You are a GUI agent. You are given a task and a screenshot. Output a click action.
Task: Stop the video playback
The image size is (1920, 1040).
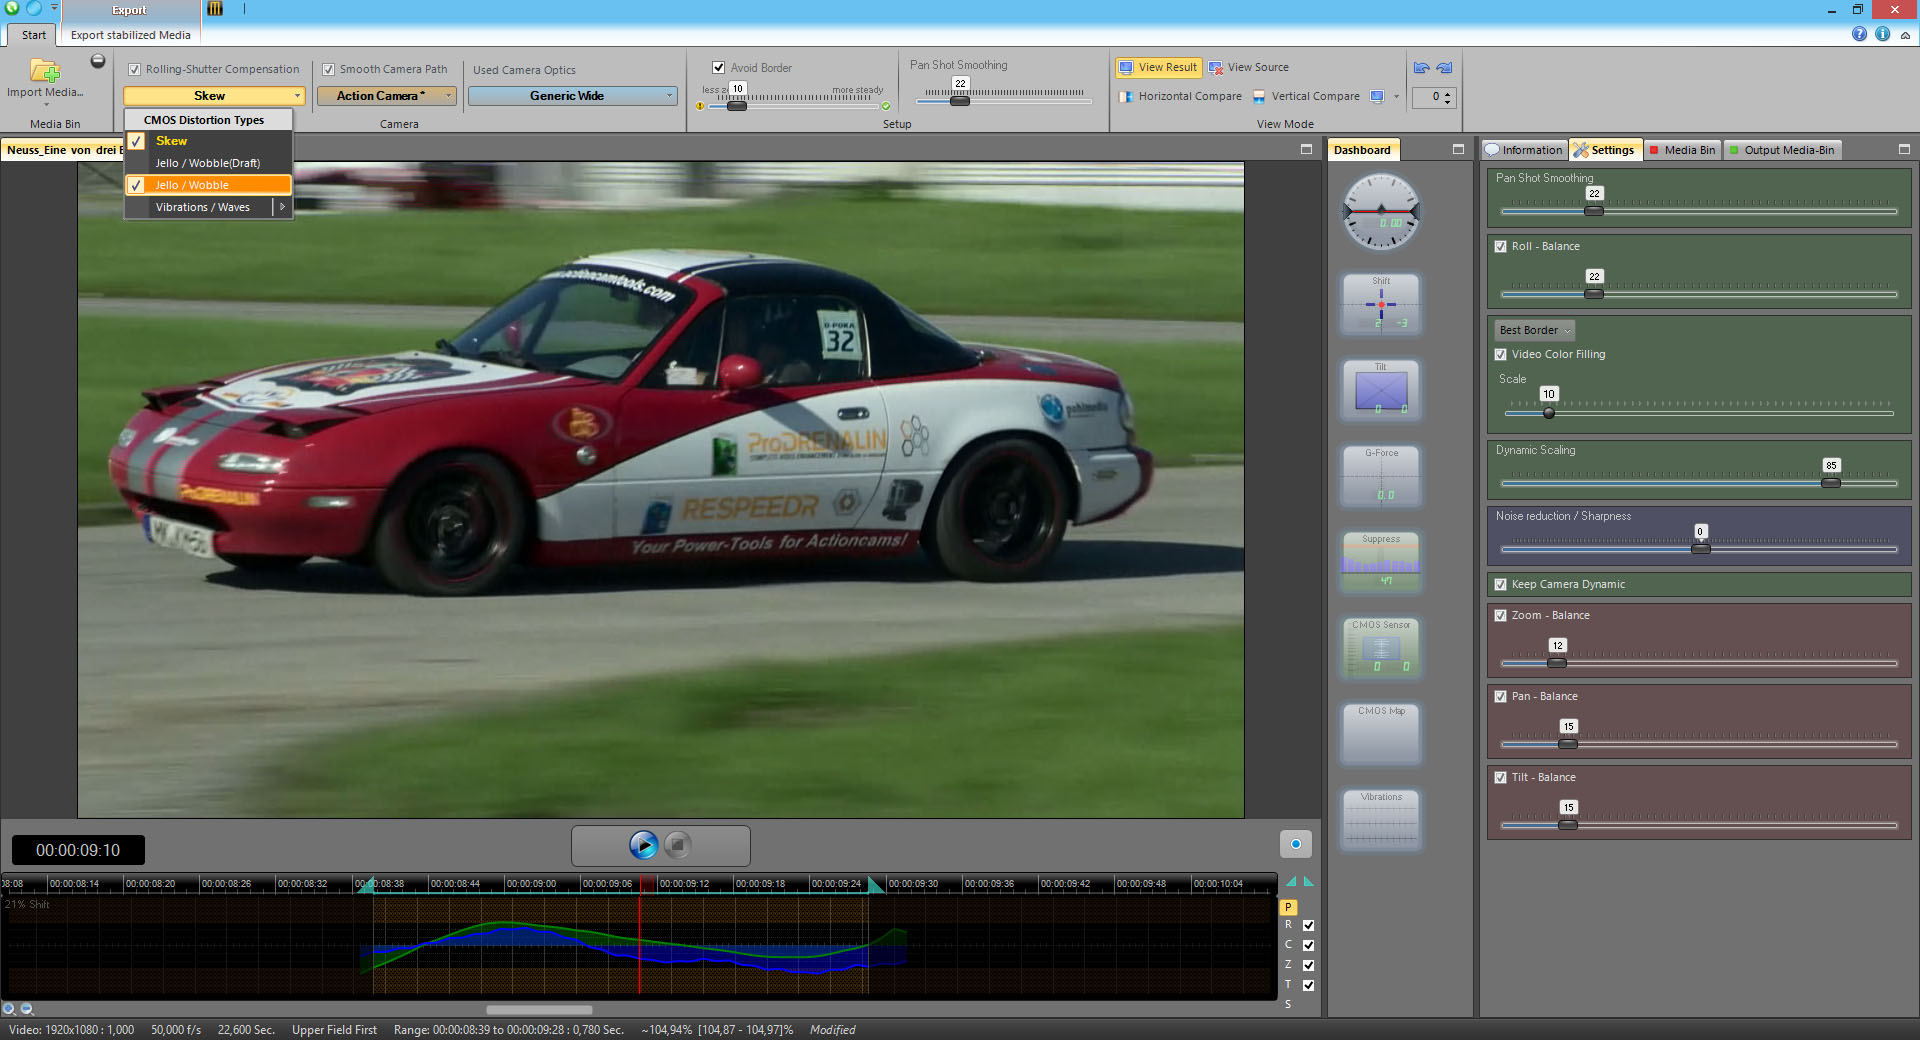(678, 845)
